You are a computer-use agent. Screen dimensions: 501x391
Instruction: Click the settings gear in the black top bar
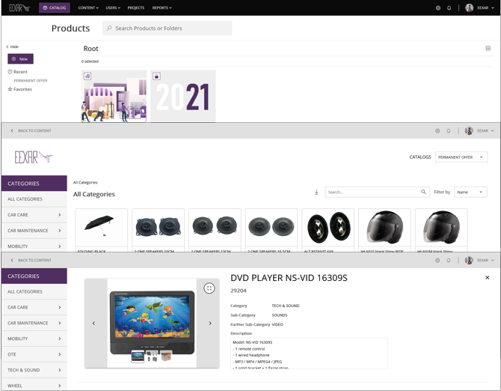[x=438, y=8]
